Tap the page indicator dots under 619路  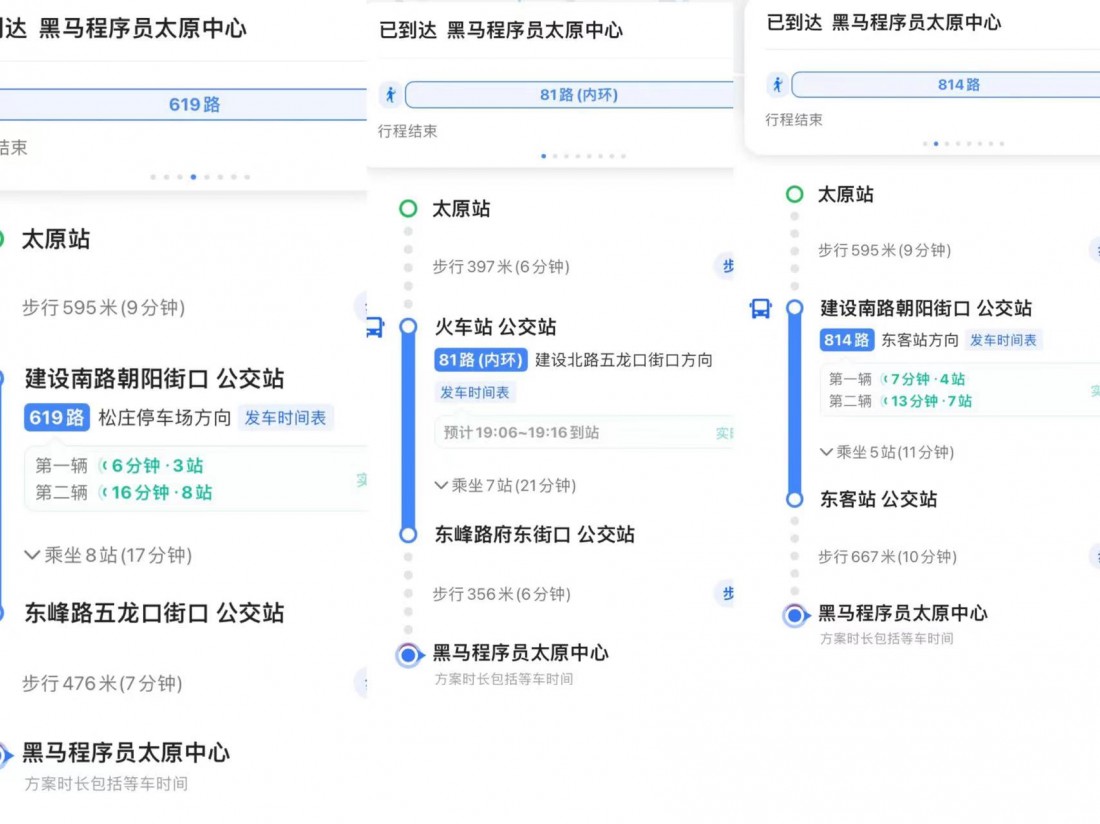200,177
